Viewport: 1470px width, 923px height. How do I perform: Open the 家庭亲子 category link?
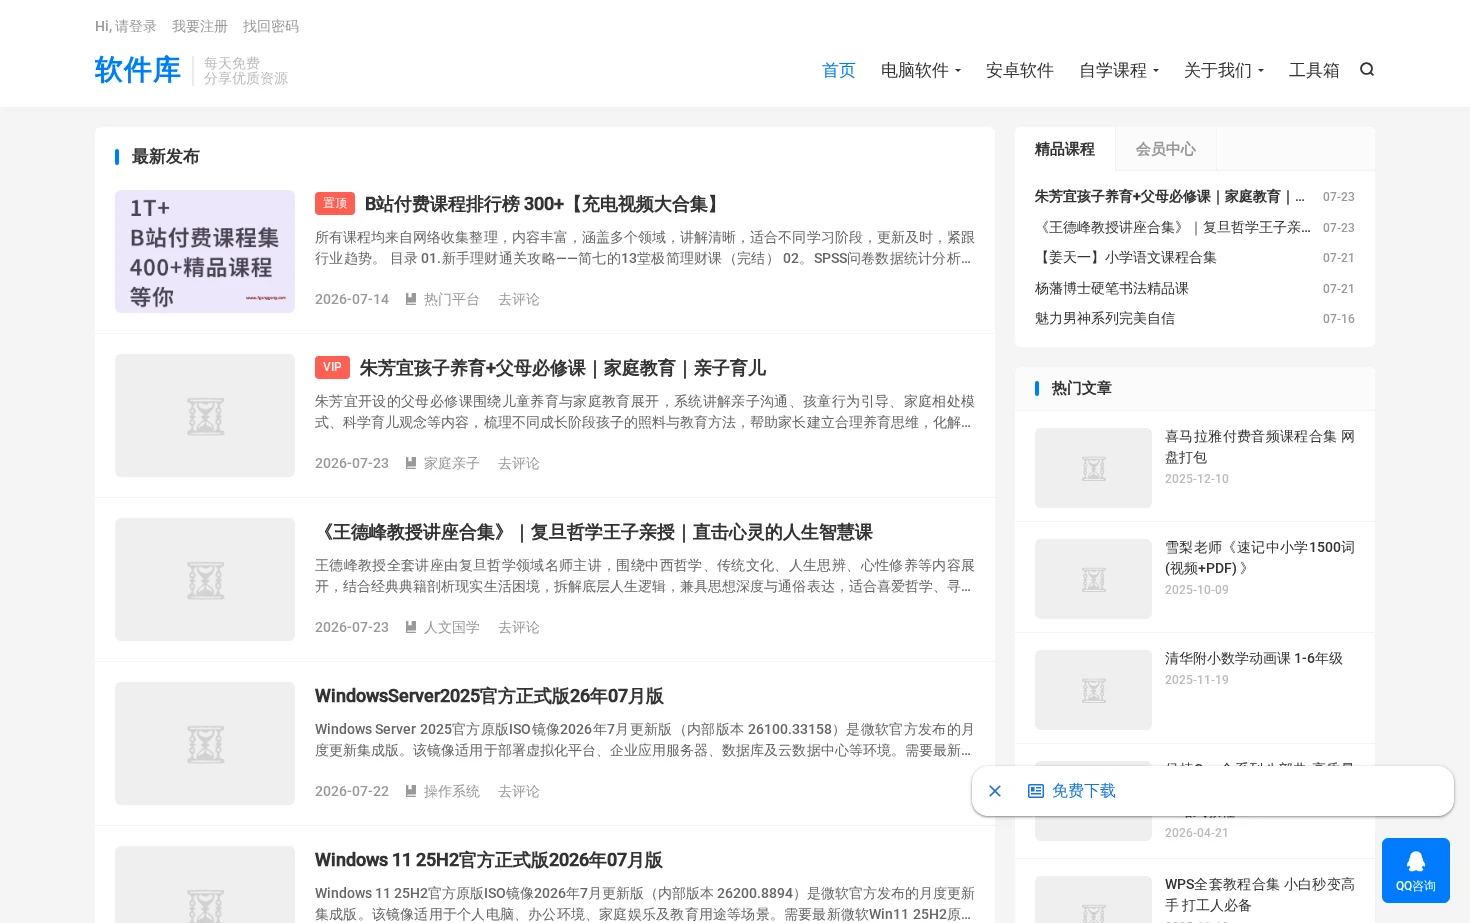pos(452,463)
